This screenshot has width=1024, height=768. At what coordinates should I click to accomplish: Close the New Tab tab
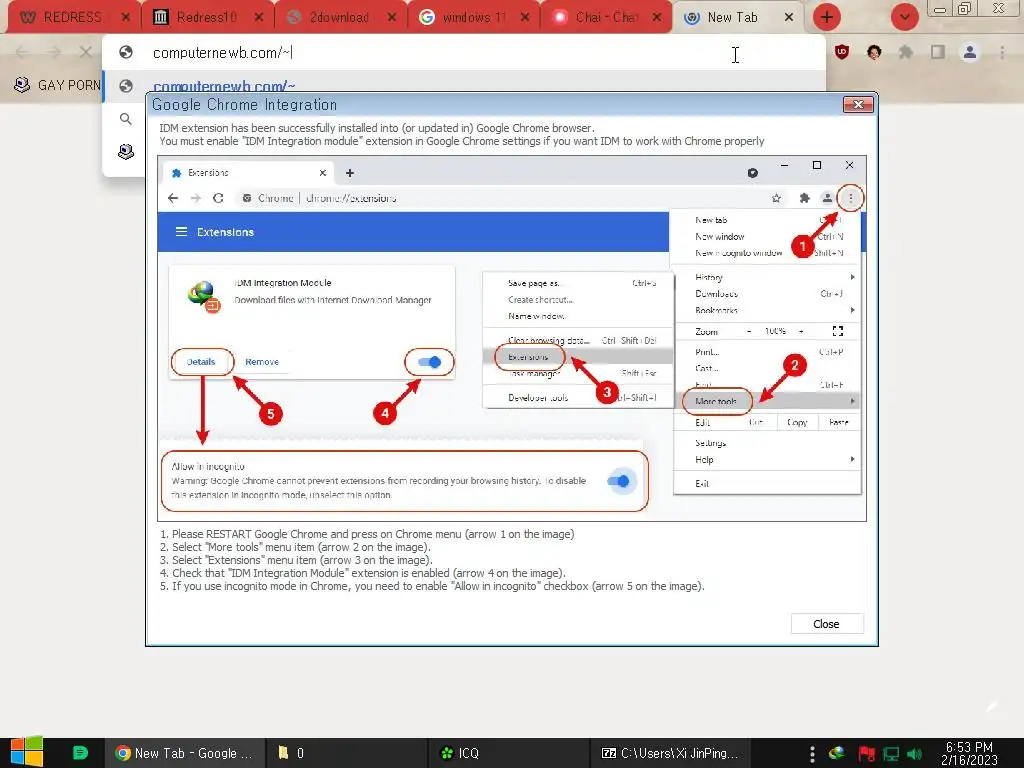point(789,18)
